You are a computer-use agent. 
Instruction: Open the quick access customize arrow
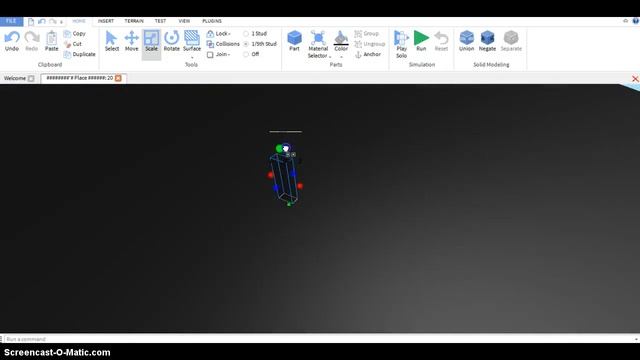click(x=61, y=22)
